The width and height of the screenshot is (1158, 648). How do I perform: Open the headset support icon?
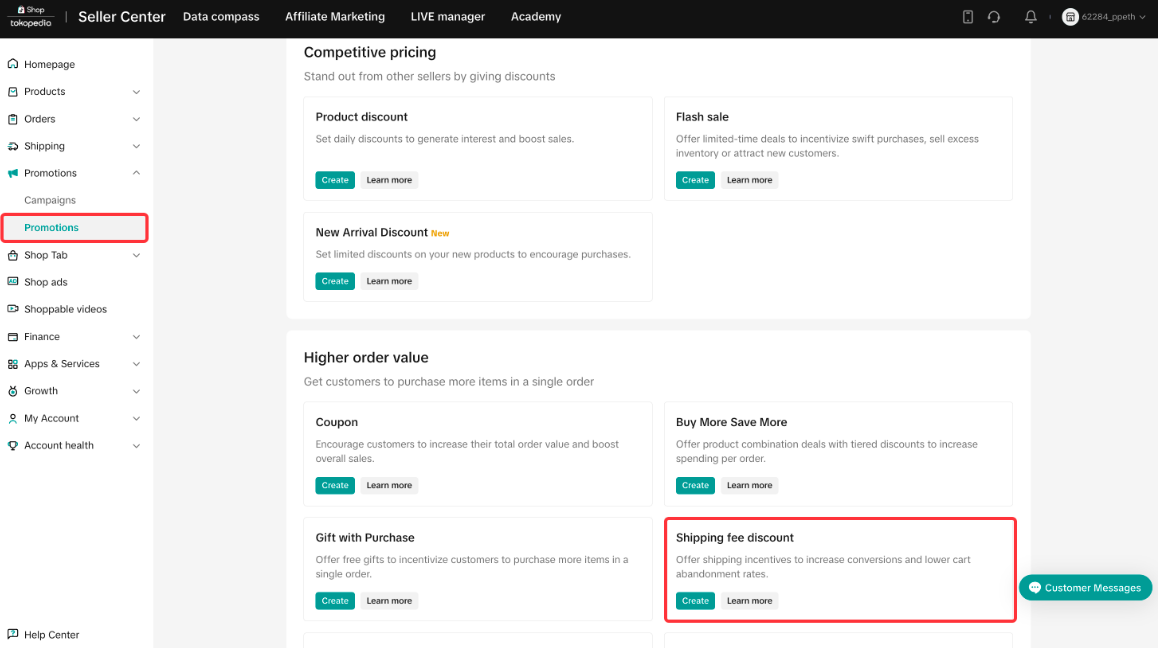point(994,17)
